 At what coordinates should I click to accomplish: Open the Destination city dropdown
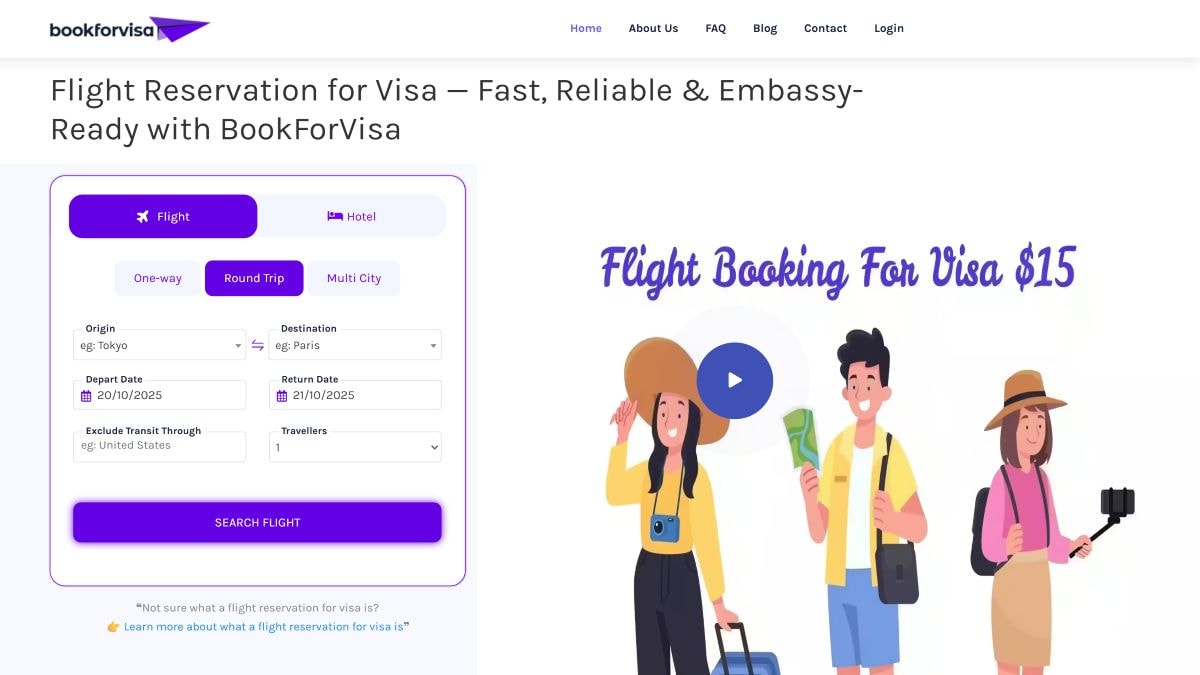[x=355, y=345]
